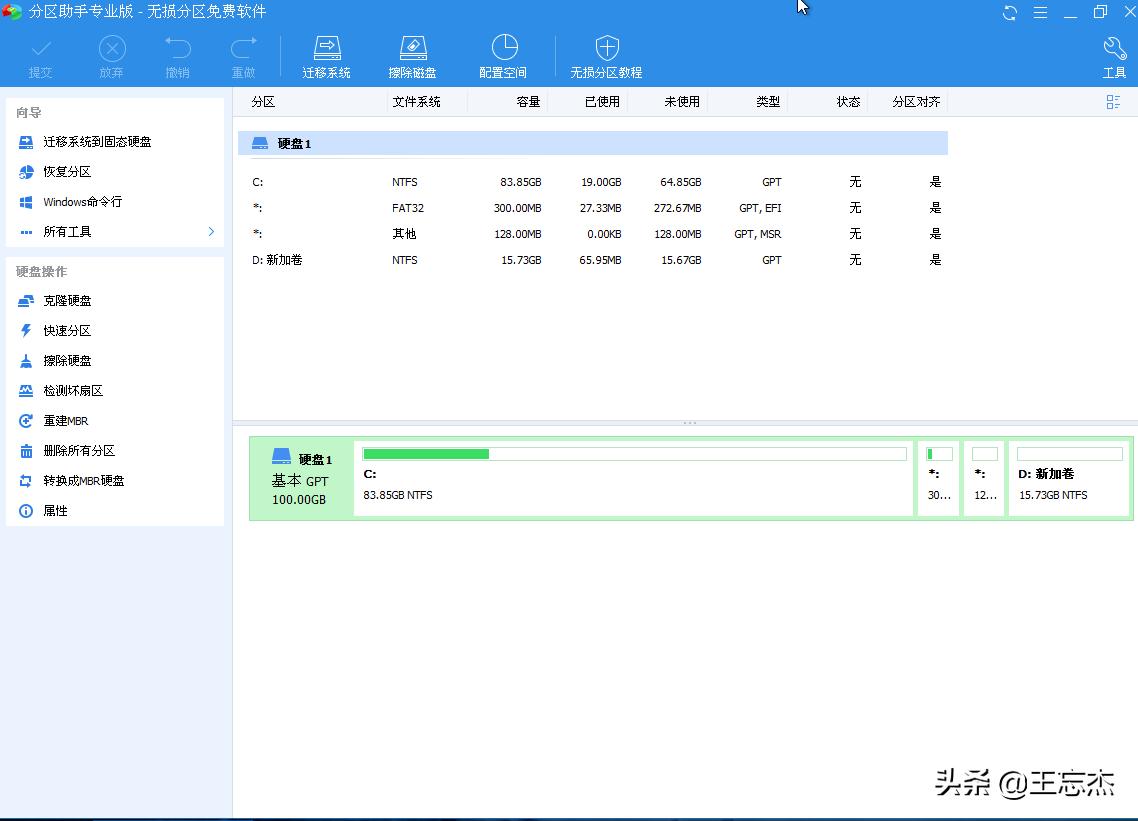Image resolution: width=1138 pixels, height=821 pixels.
Task: Select 克隆硬盘 in disk operations
Action: tap(67, 301)
